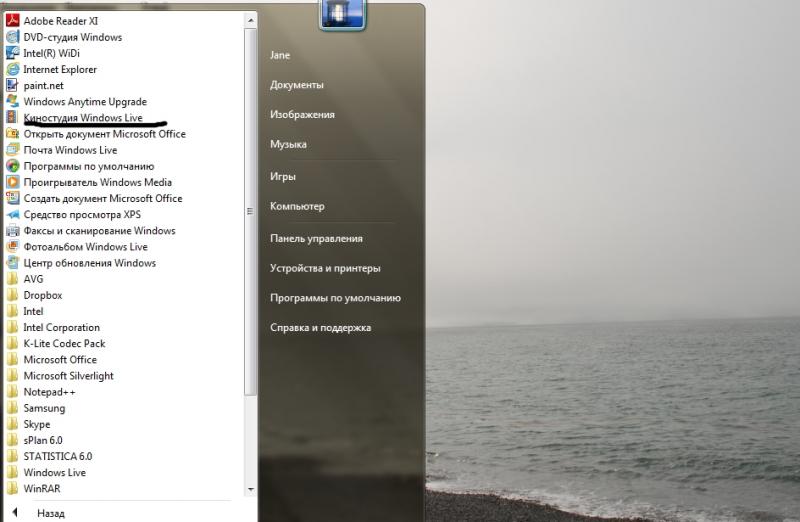Open Программы по умолчанию icon in program list
The image size is (800, 522).
pyautogui.click(x=12, y=166)
